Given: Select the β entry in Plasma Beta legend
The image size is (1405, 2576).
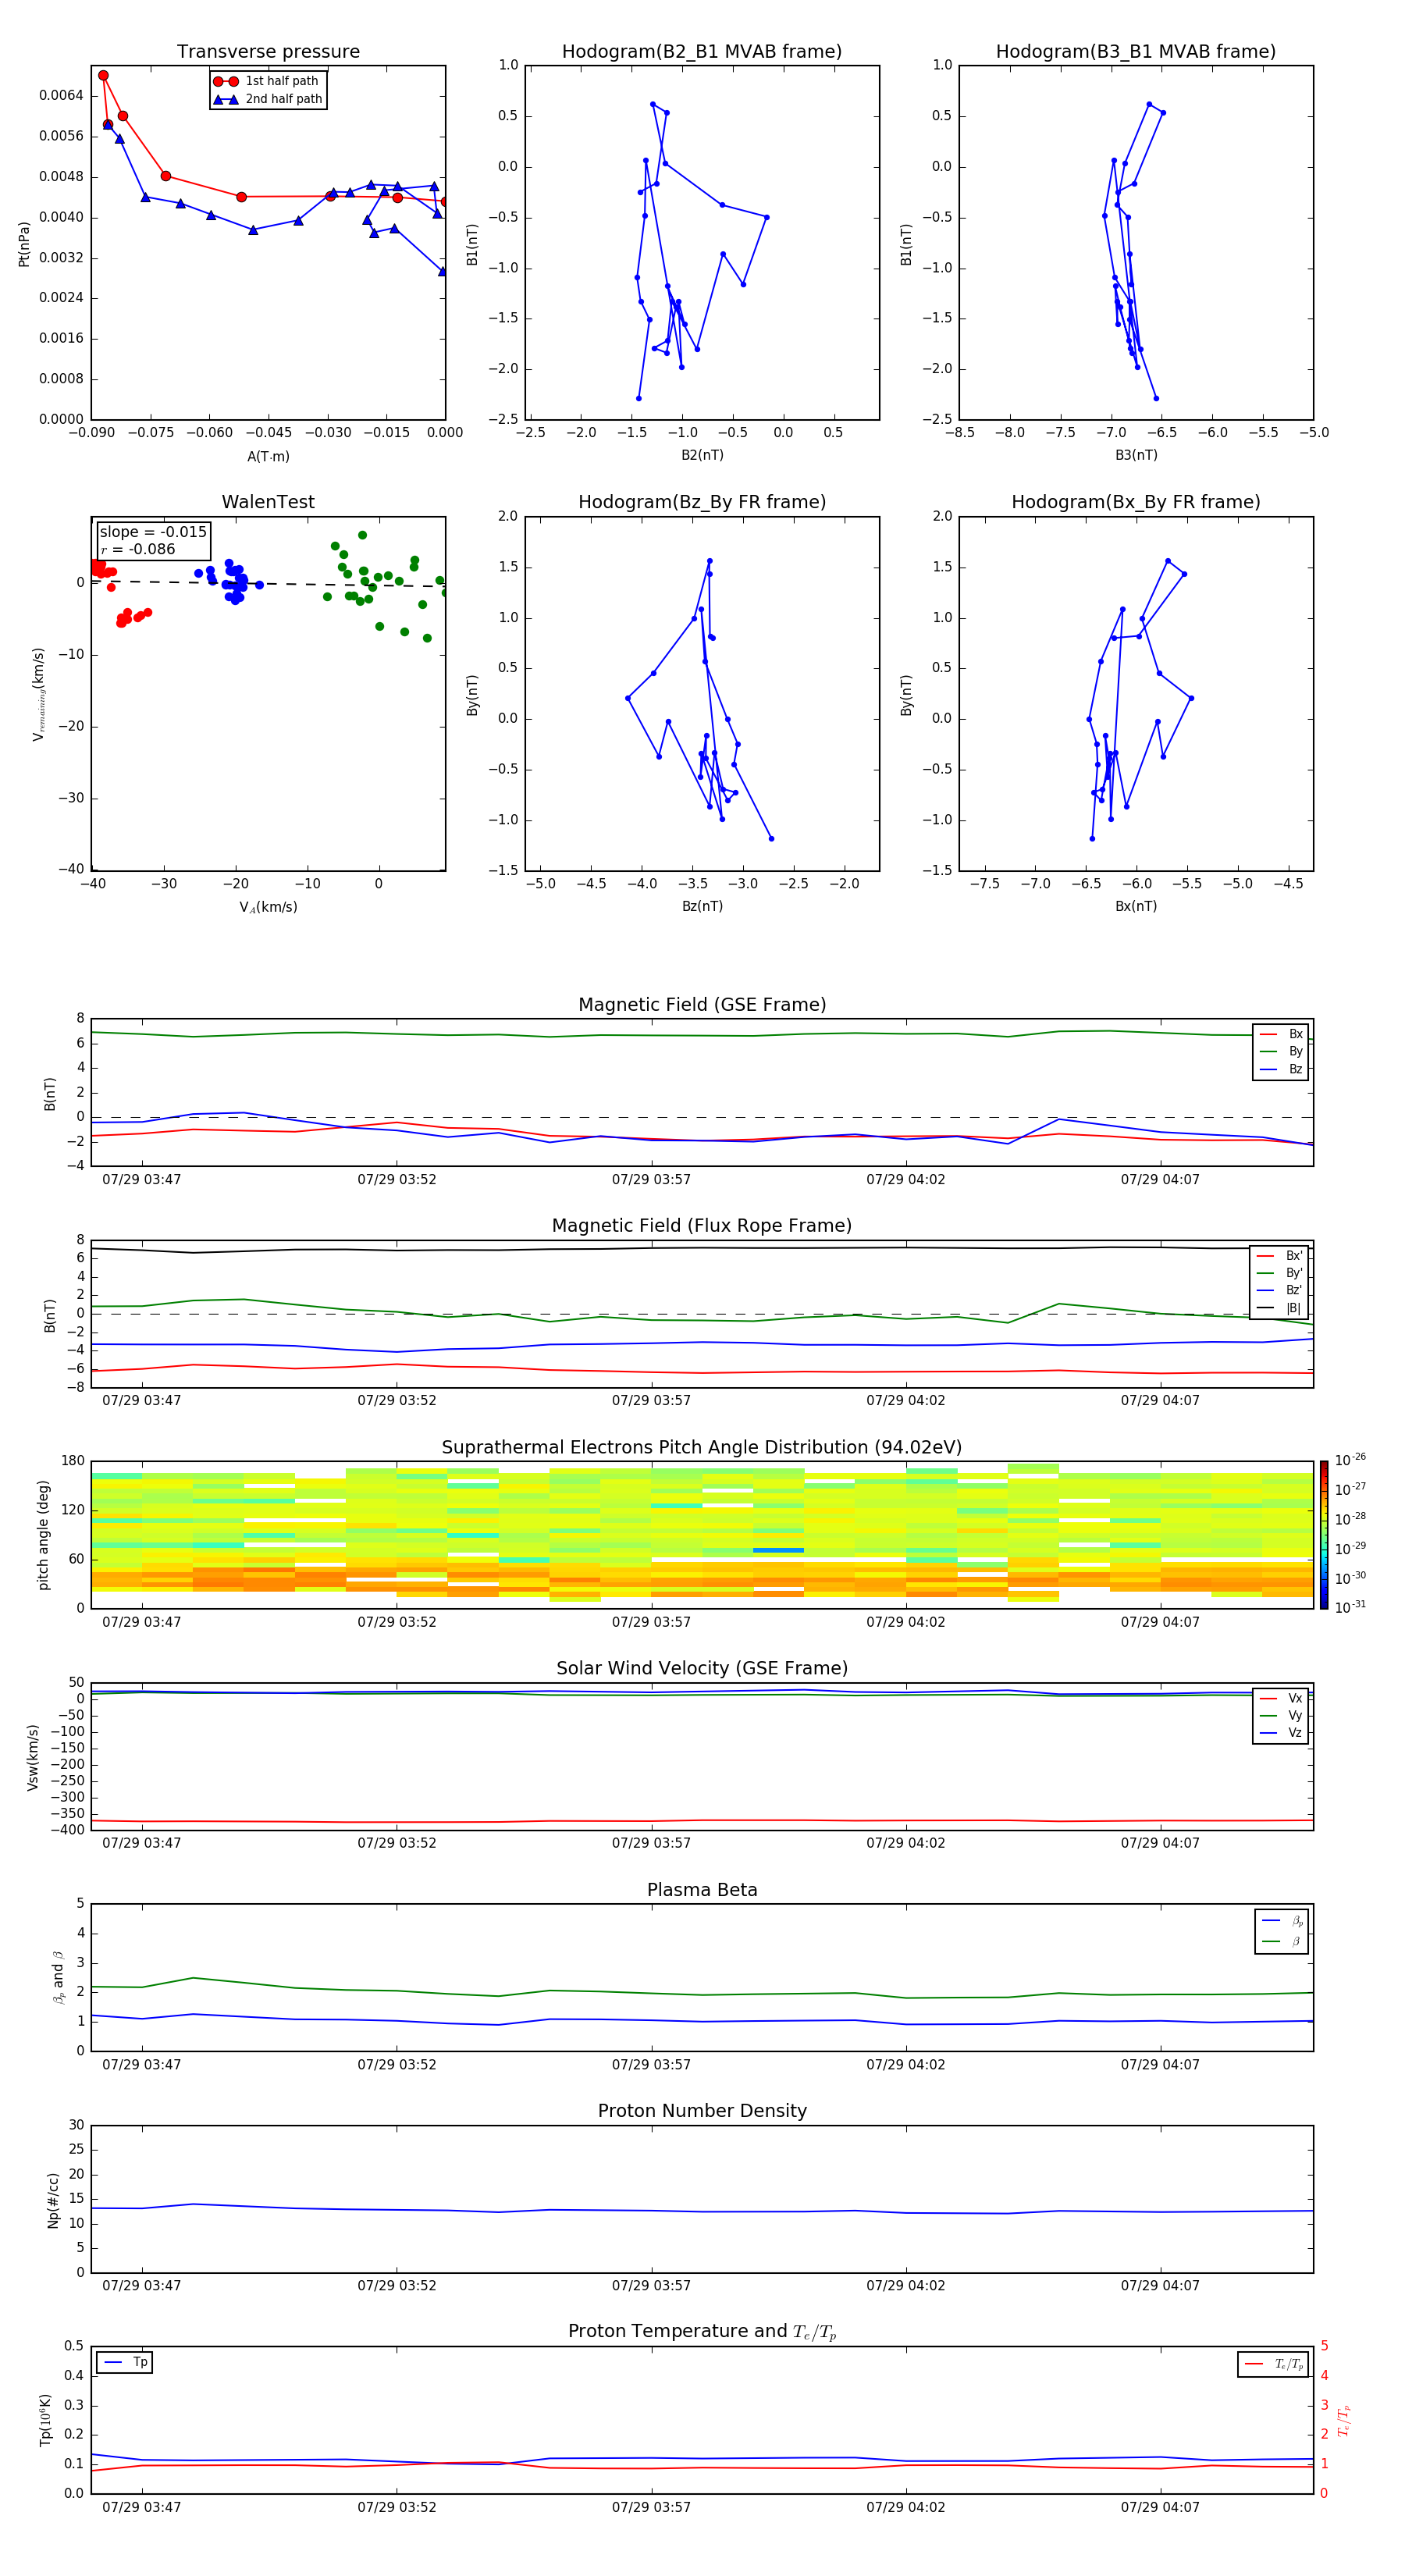Looking at the screenshot, I should tap(1282, 1941).
